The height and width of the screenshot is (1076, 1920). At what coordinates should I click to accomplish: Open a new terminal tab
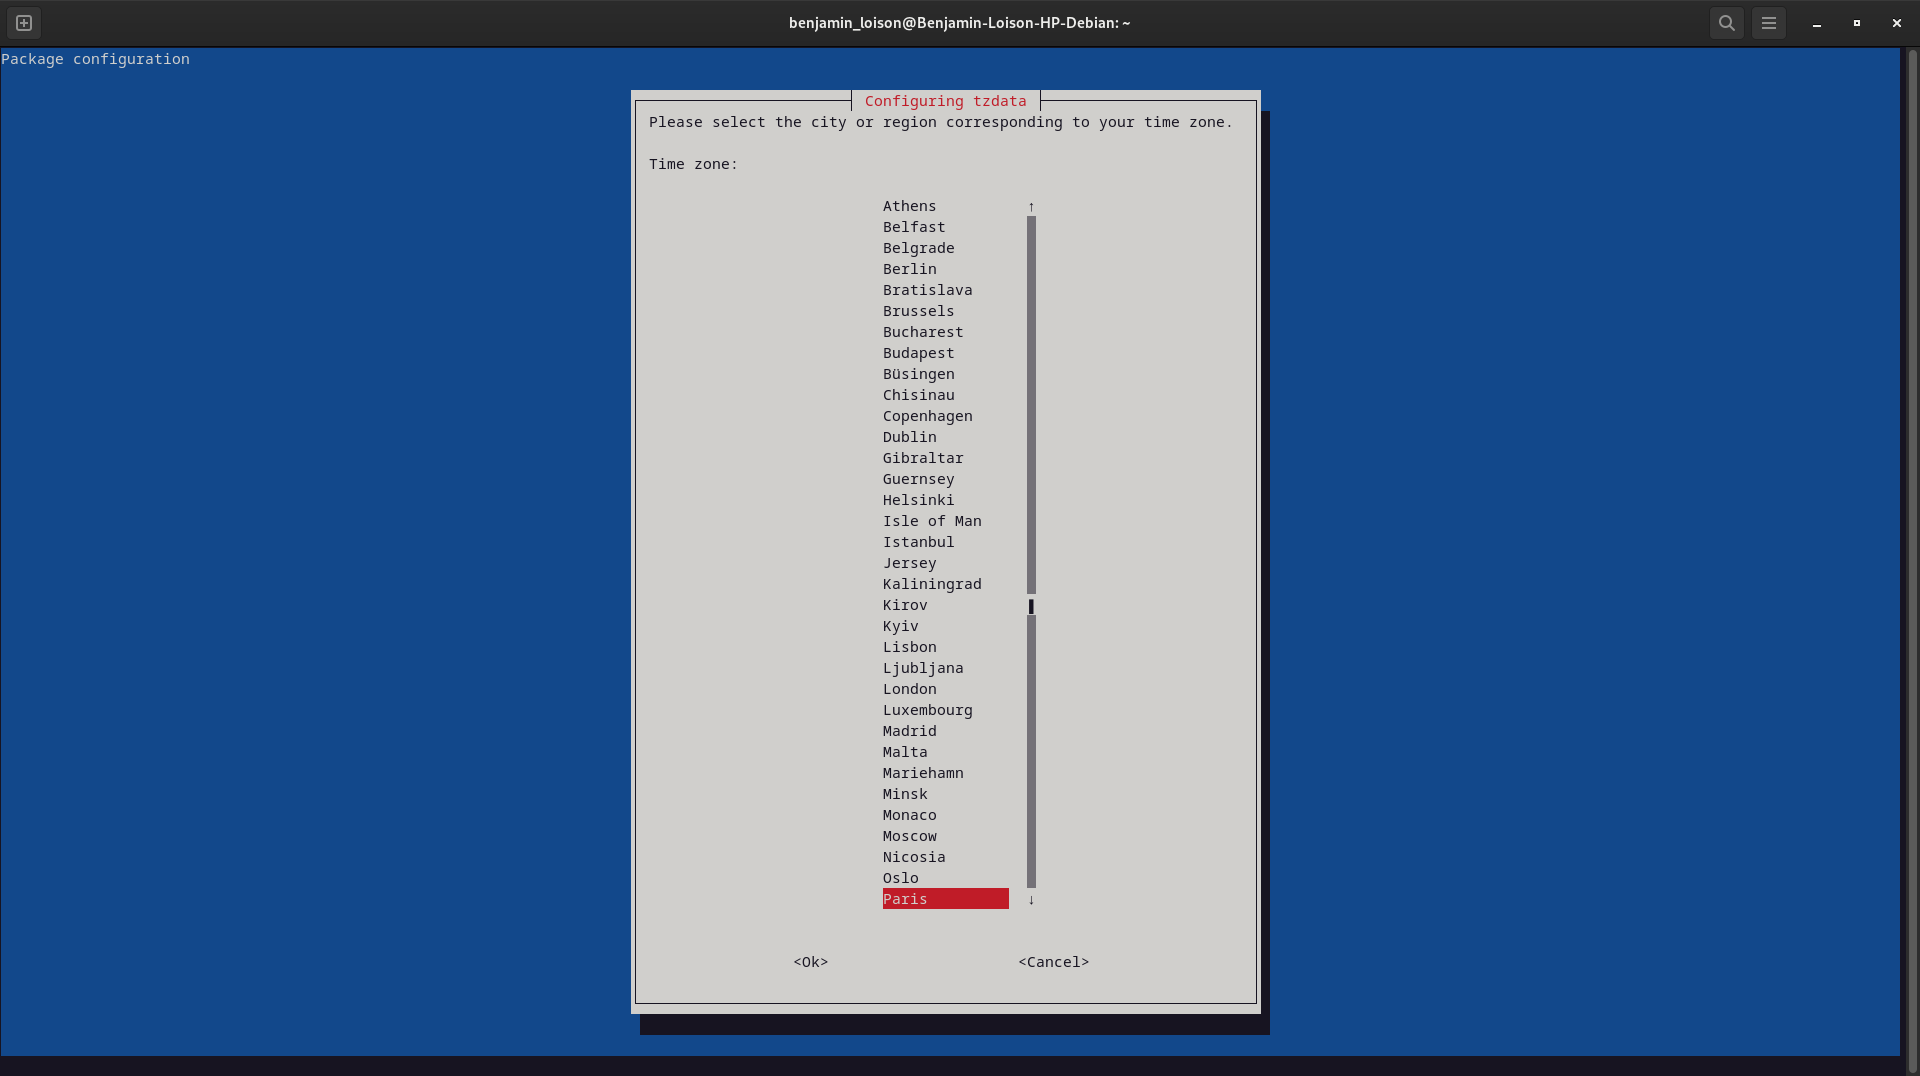pyautogui.click(x=24, y=23)
